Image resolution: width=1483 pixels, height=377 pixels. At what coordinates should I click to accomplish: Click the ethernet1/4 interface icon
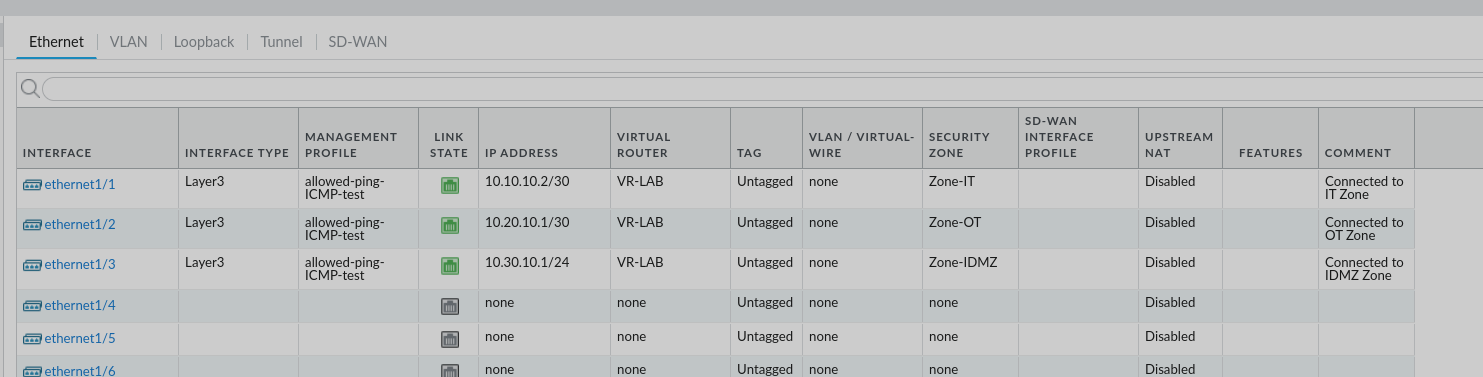click(32, 306)
